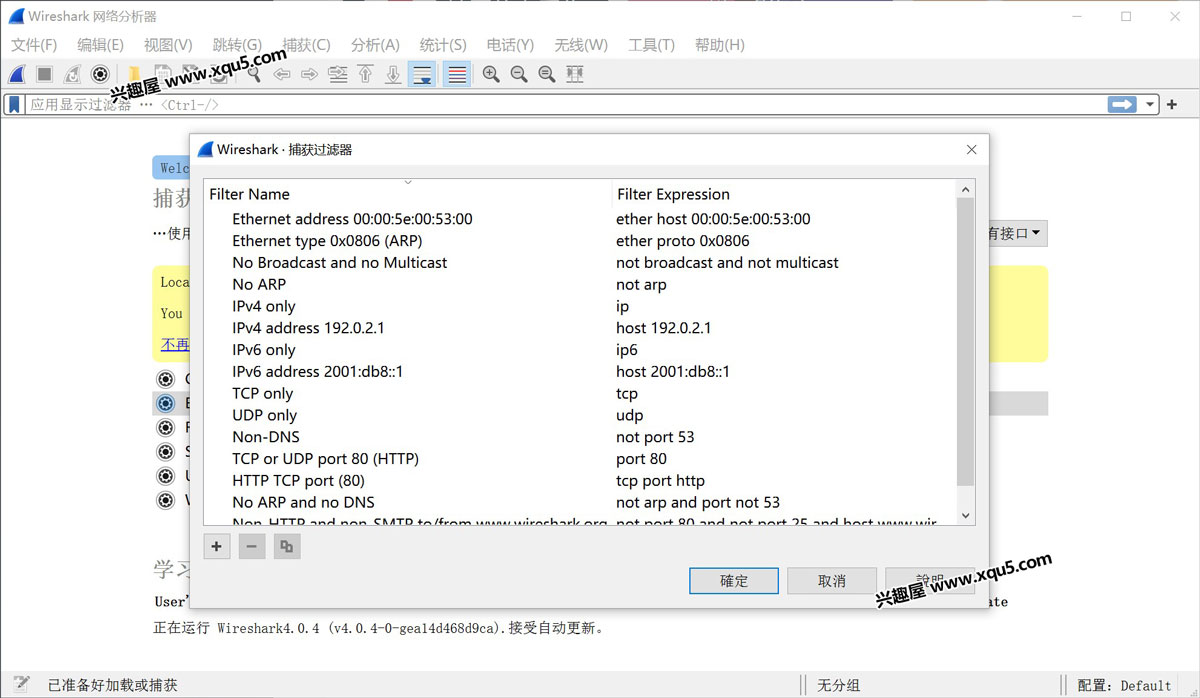Viewport: 1200px width, 698px height.
Task: Click the find packet magnifier icon
Action: tap(254, 74)
